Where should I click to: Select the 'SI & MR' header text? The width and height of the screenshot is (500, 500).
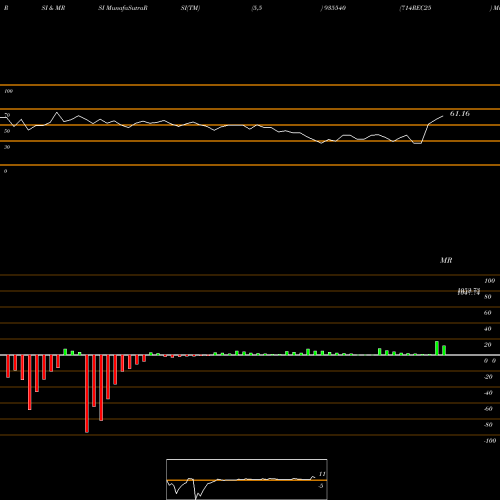click(x=53, y=8)
